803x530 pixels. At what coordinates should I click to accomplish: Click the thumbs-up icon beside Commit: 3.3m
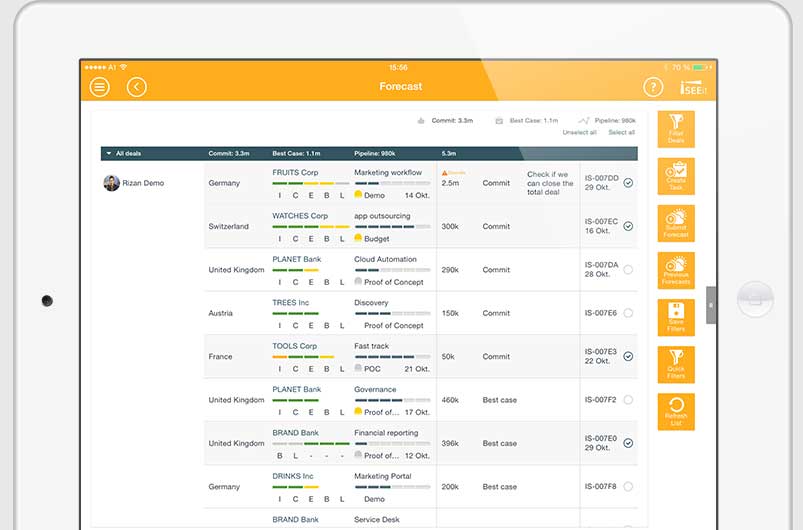coord(421,121)
